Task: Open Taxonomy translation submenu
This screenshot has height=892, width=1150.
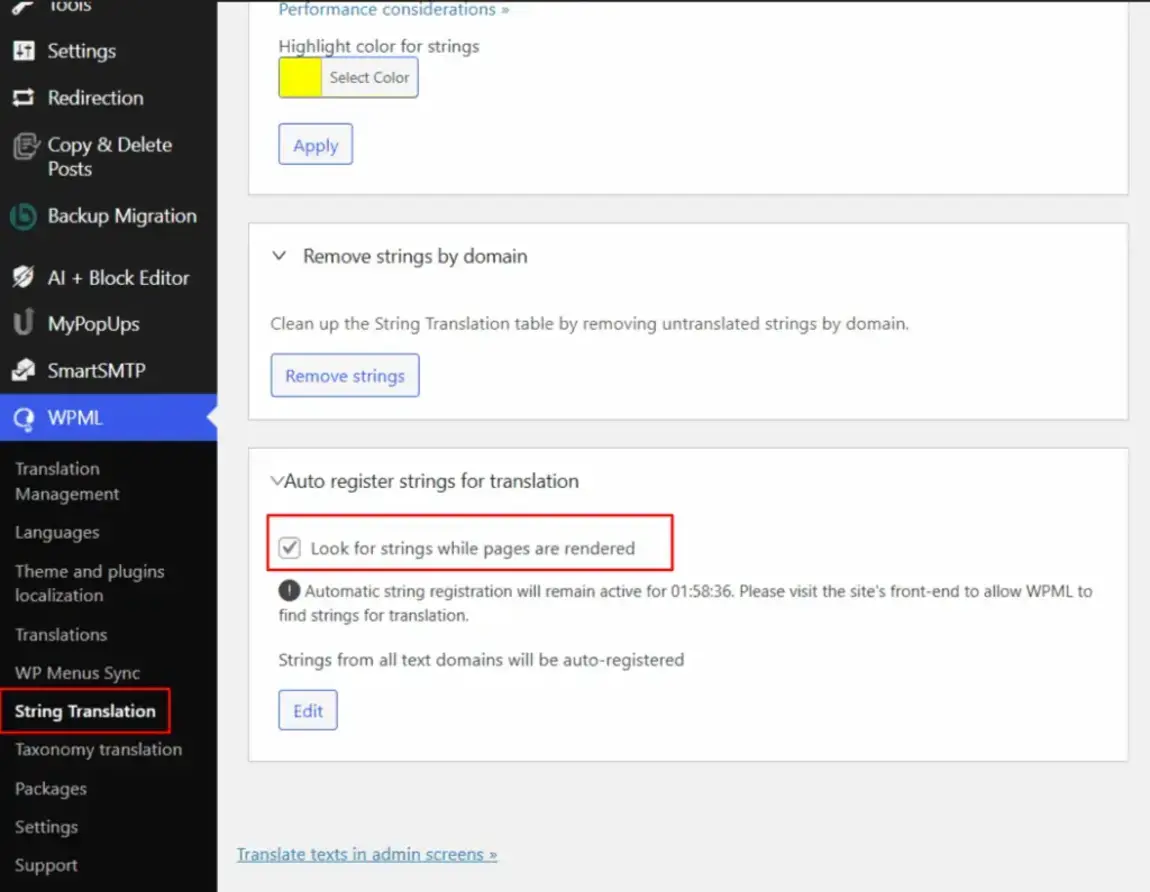Action: (98, 750)
